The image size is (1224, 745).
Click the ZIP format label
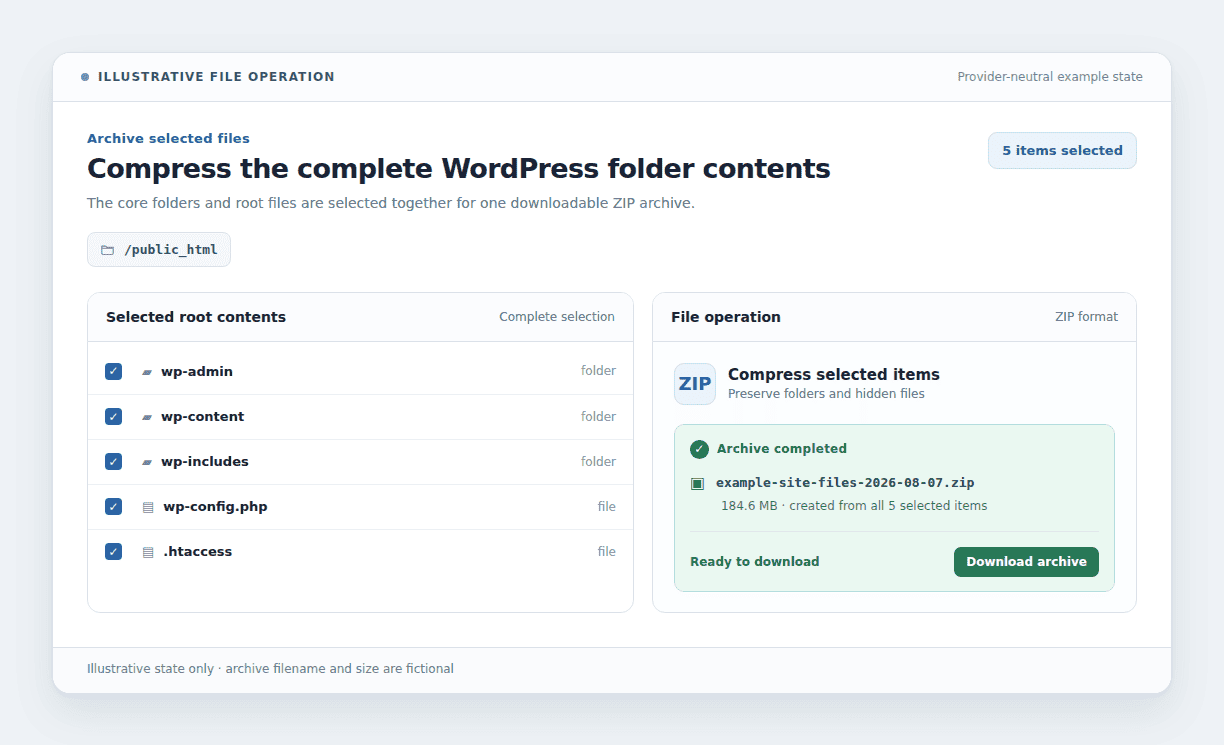coord(1086,317)
